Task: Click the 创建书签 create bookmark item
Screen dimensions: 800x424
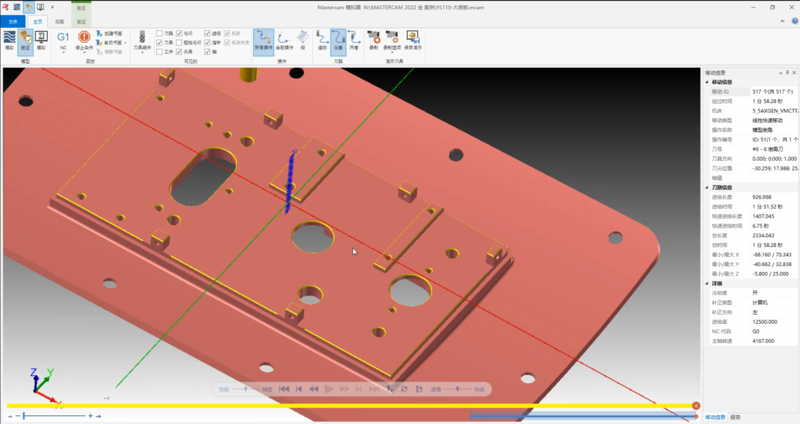Action: coord(109,34)
